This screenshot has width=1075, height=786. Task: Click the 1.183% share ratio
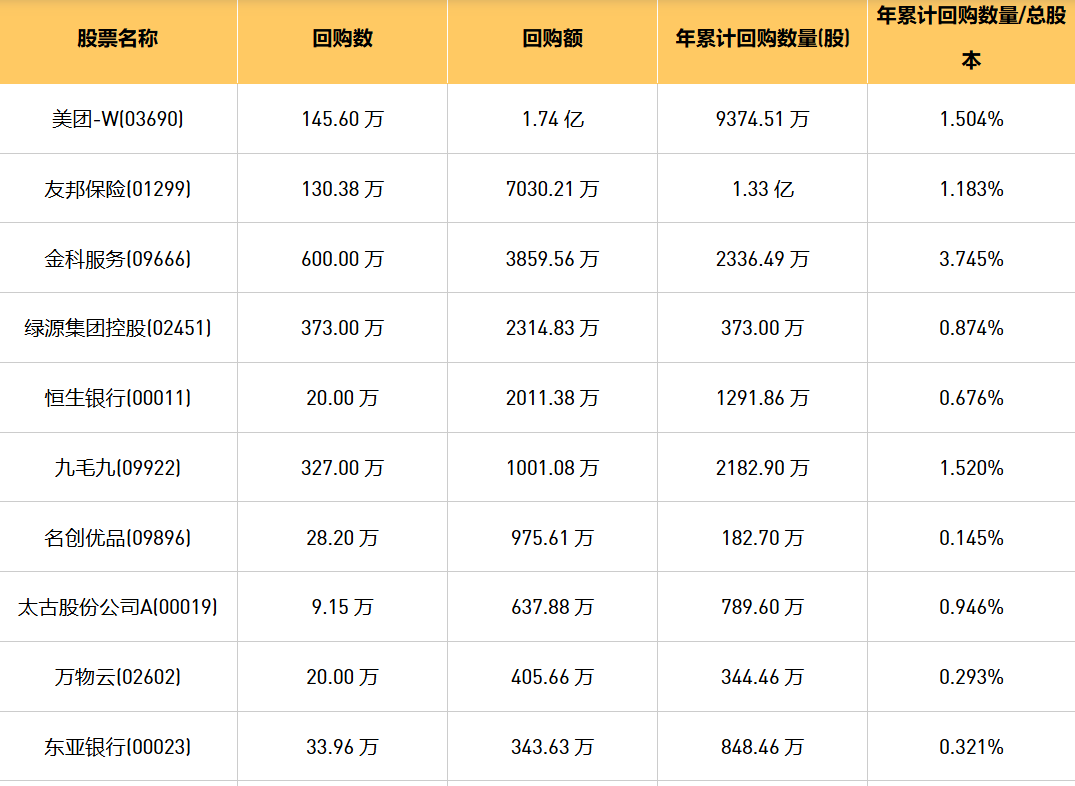[x=971, y=189]
